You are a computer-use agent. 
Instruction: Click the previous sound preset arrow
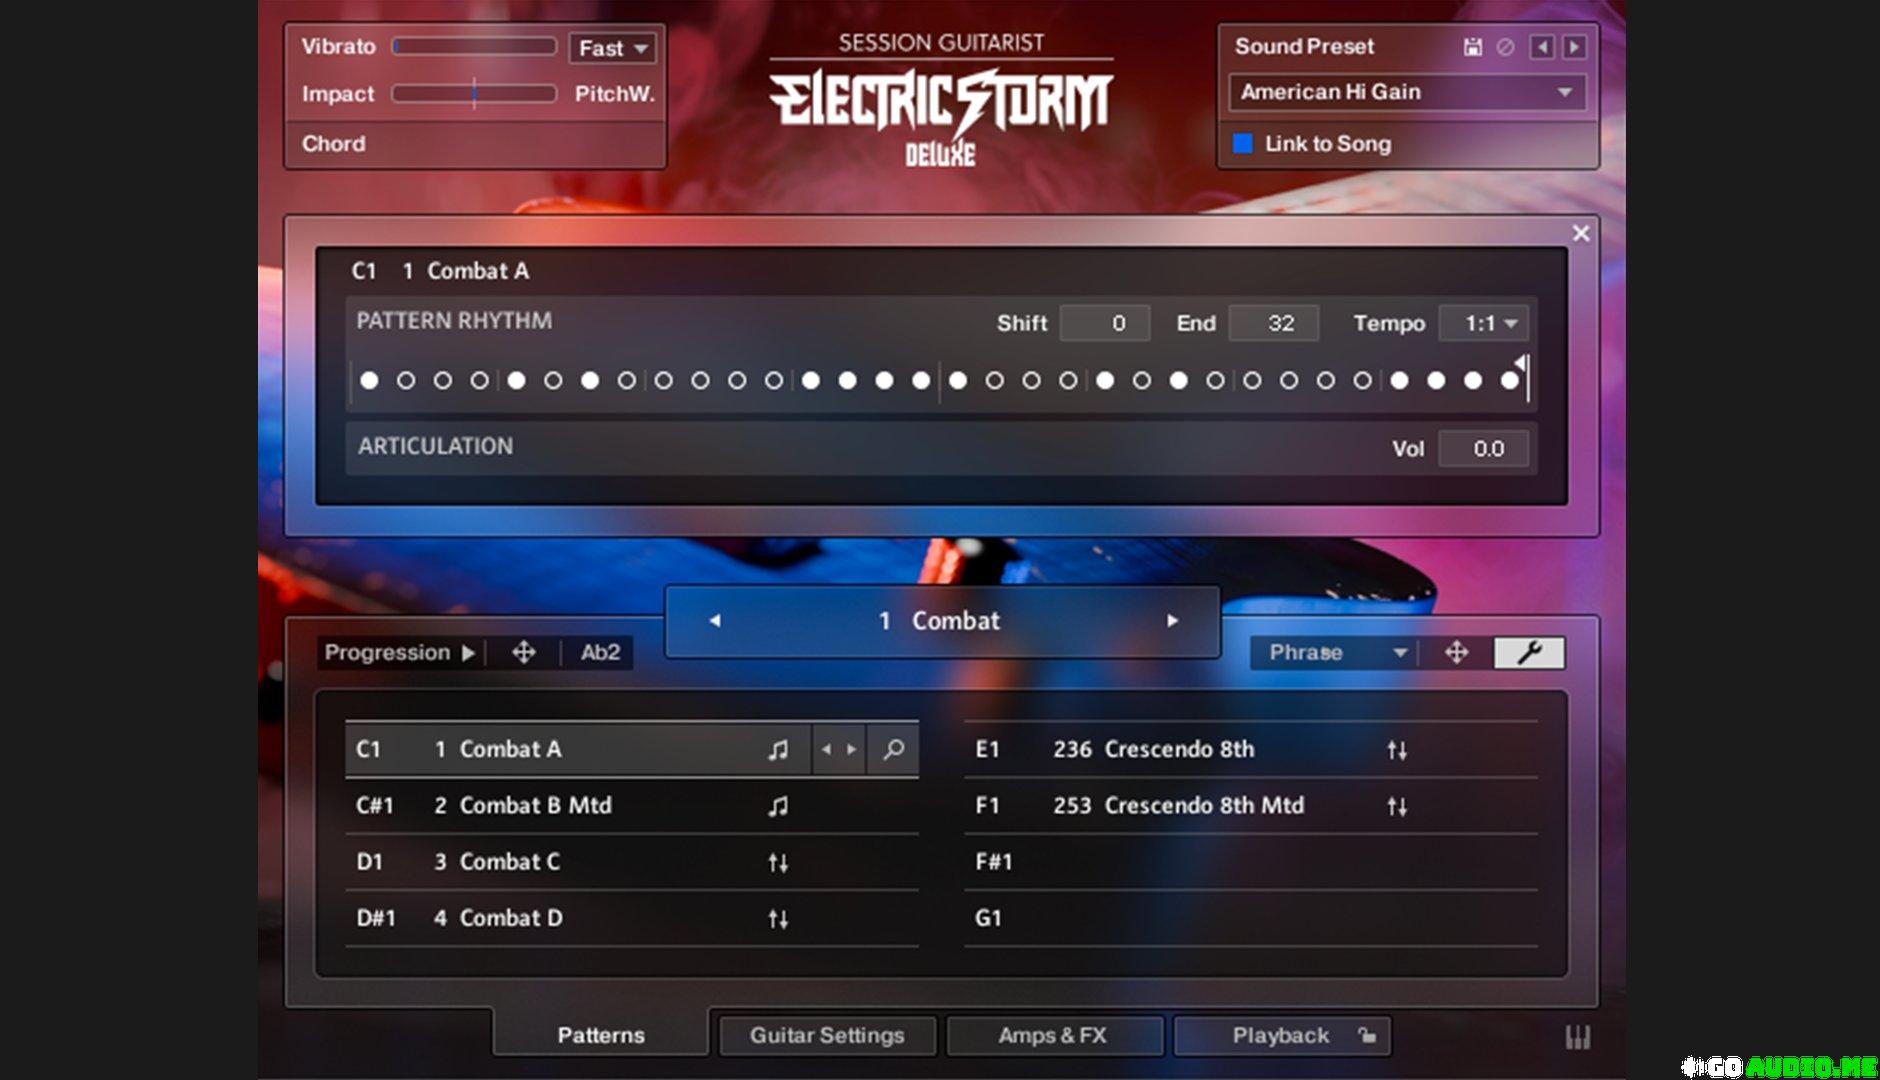pos(1542,47)
